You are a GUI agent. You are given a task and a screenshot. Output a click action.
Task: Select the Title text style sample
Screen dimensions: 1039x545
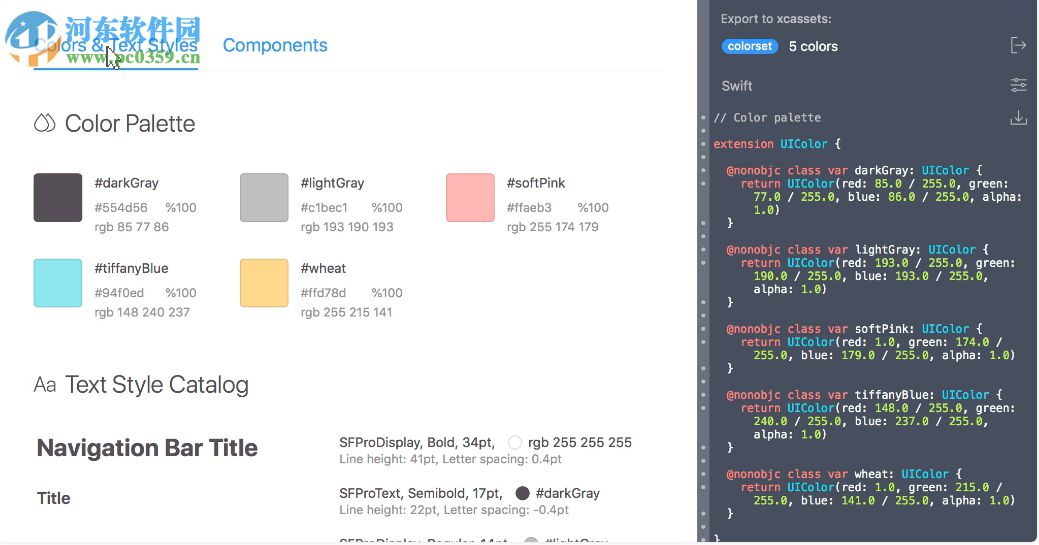[x=54, y=499]
